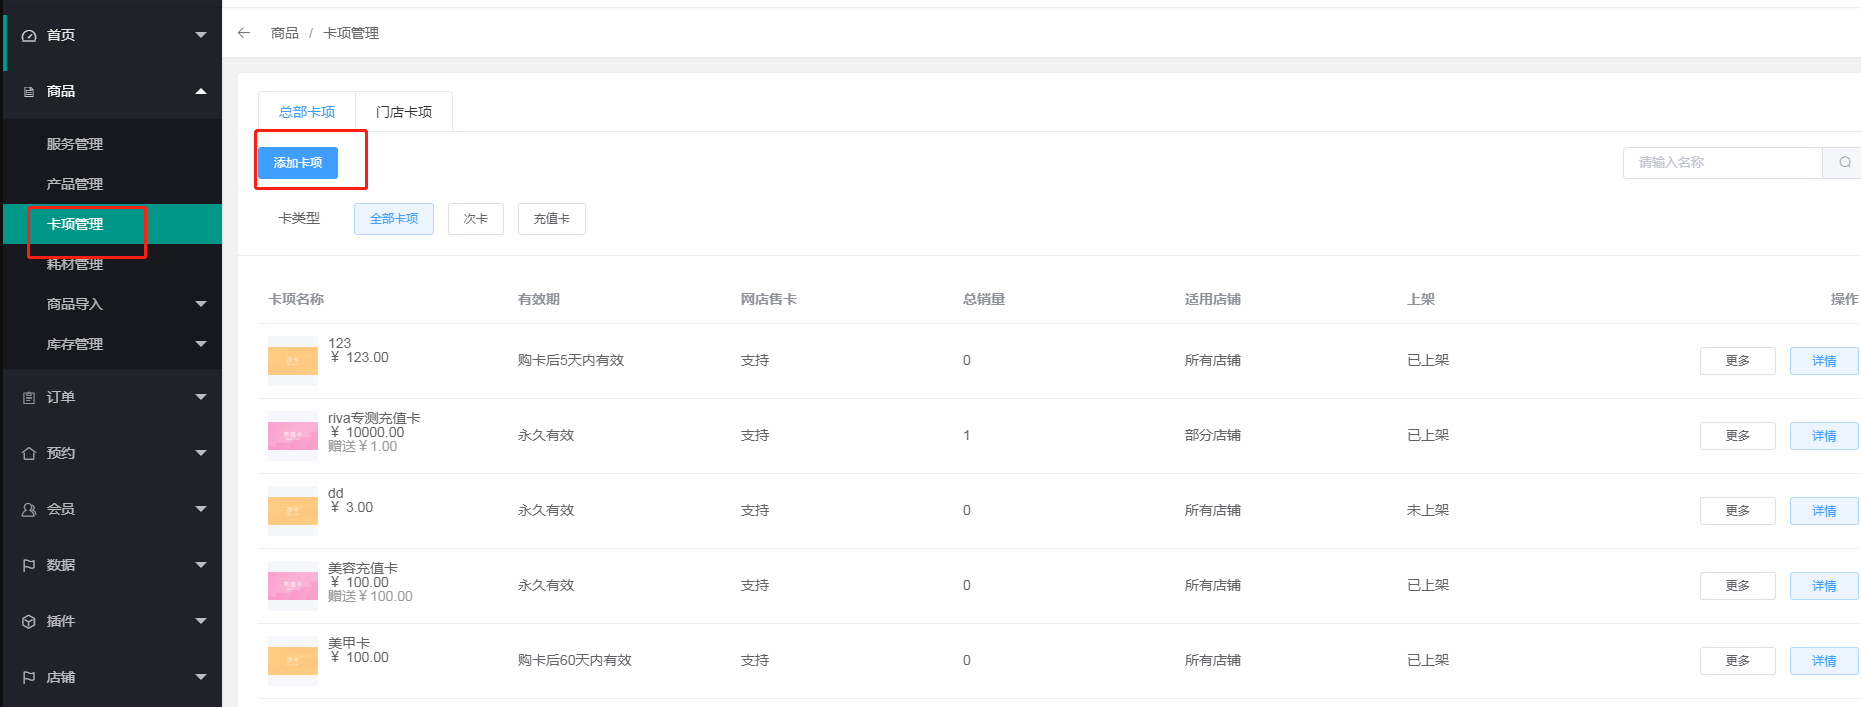The image size is (1861, 707).
Task: Switch to the 门店卡项 tab
Action: coord(404,112)
